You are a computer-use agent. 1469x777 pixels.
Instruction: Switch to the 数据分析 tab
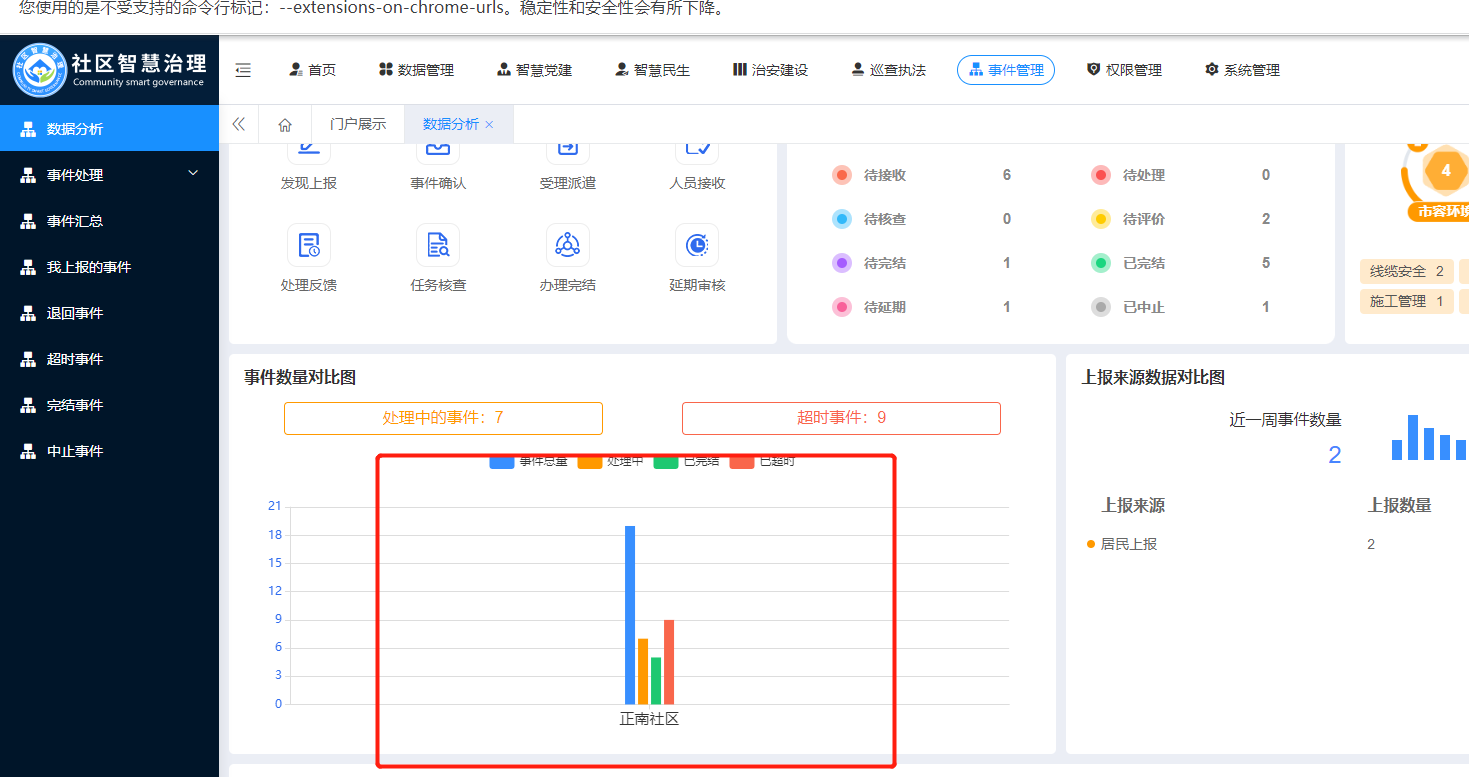[451, 124]
